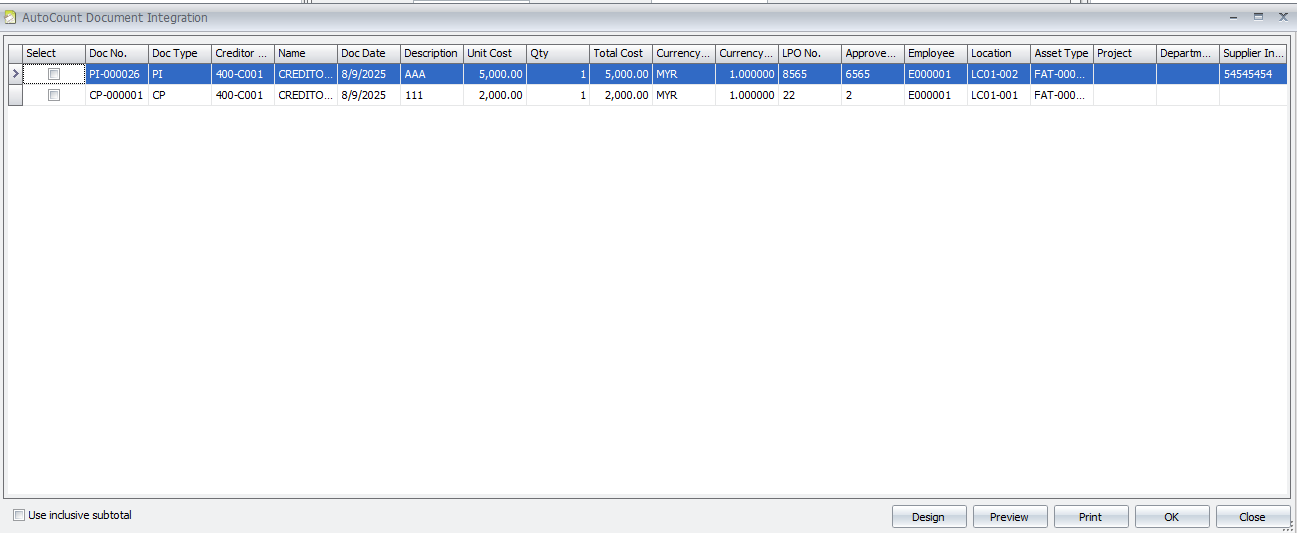Click the 6565 approve cell

click(873, 74)
